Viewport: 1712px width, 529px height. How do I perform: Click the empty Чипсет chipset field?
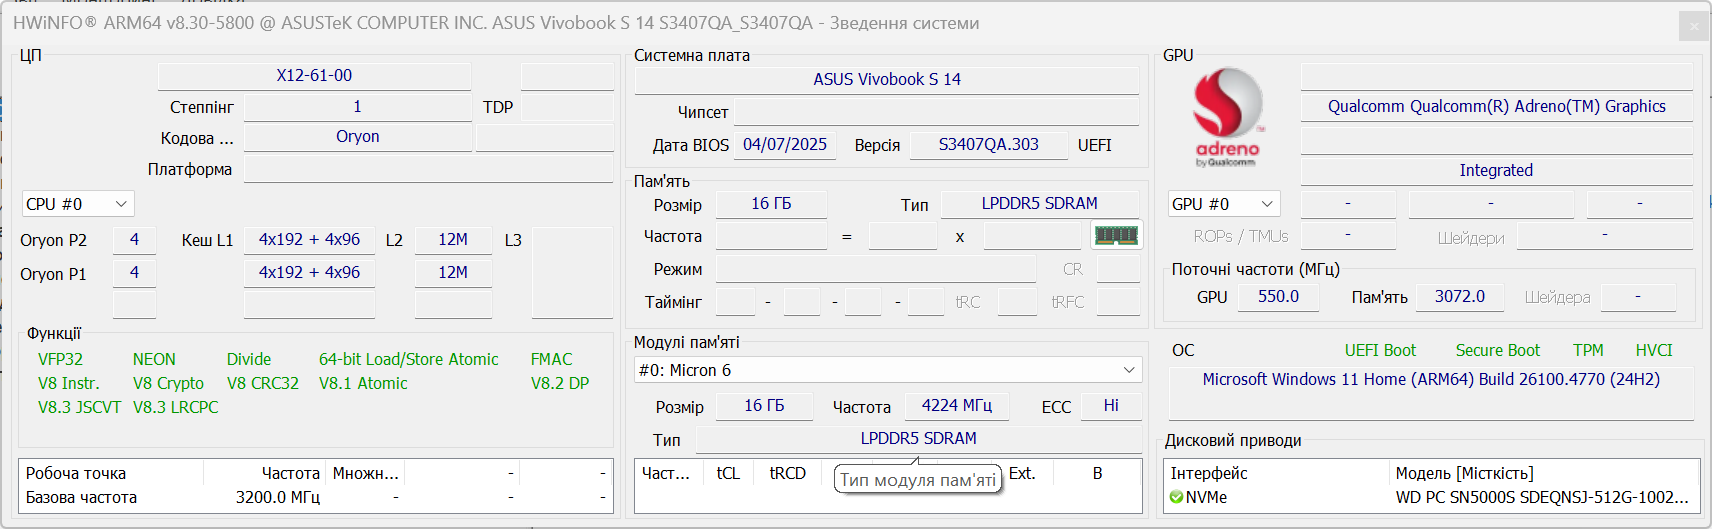point(937,112)
